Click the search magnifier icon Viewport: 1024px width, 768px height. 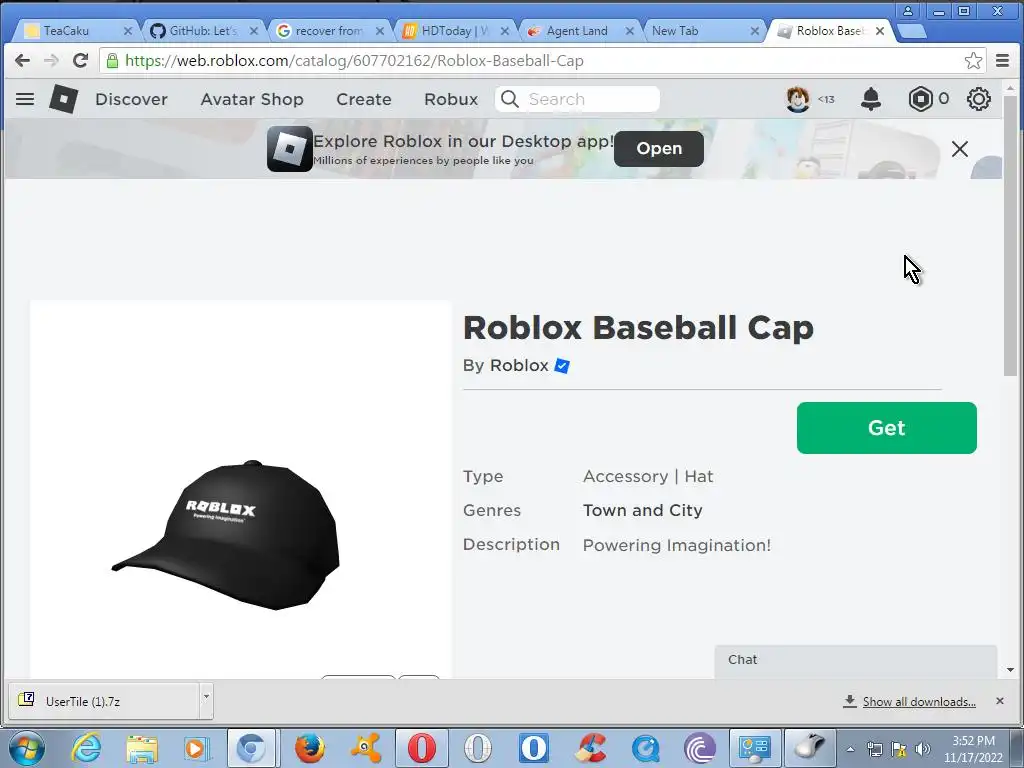[509, 99]
